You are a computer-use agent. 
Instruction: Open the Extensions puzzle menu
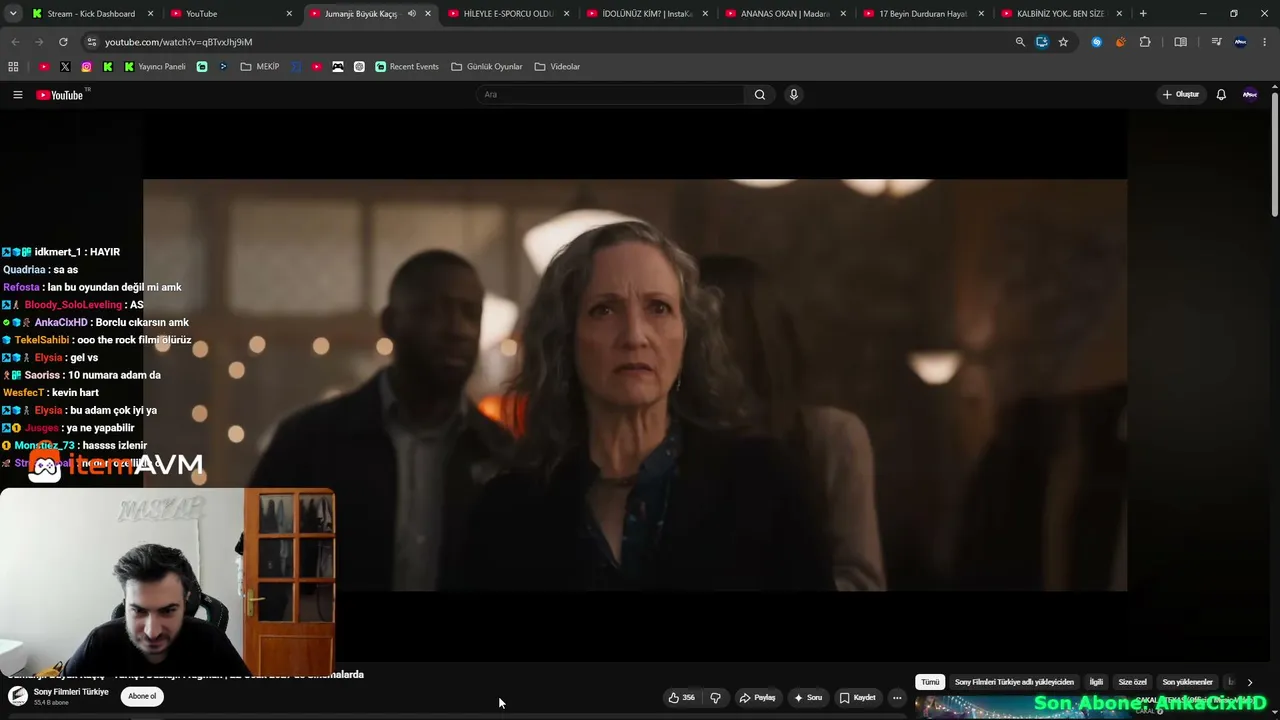1145,42
